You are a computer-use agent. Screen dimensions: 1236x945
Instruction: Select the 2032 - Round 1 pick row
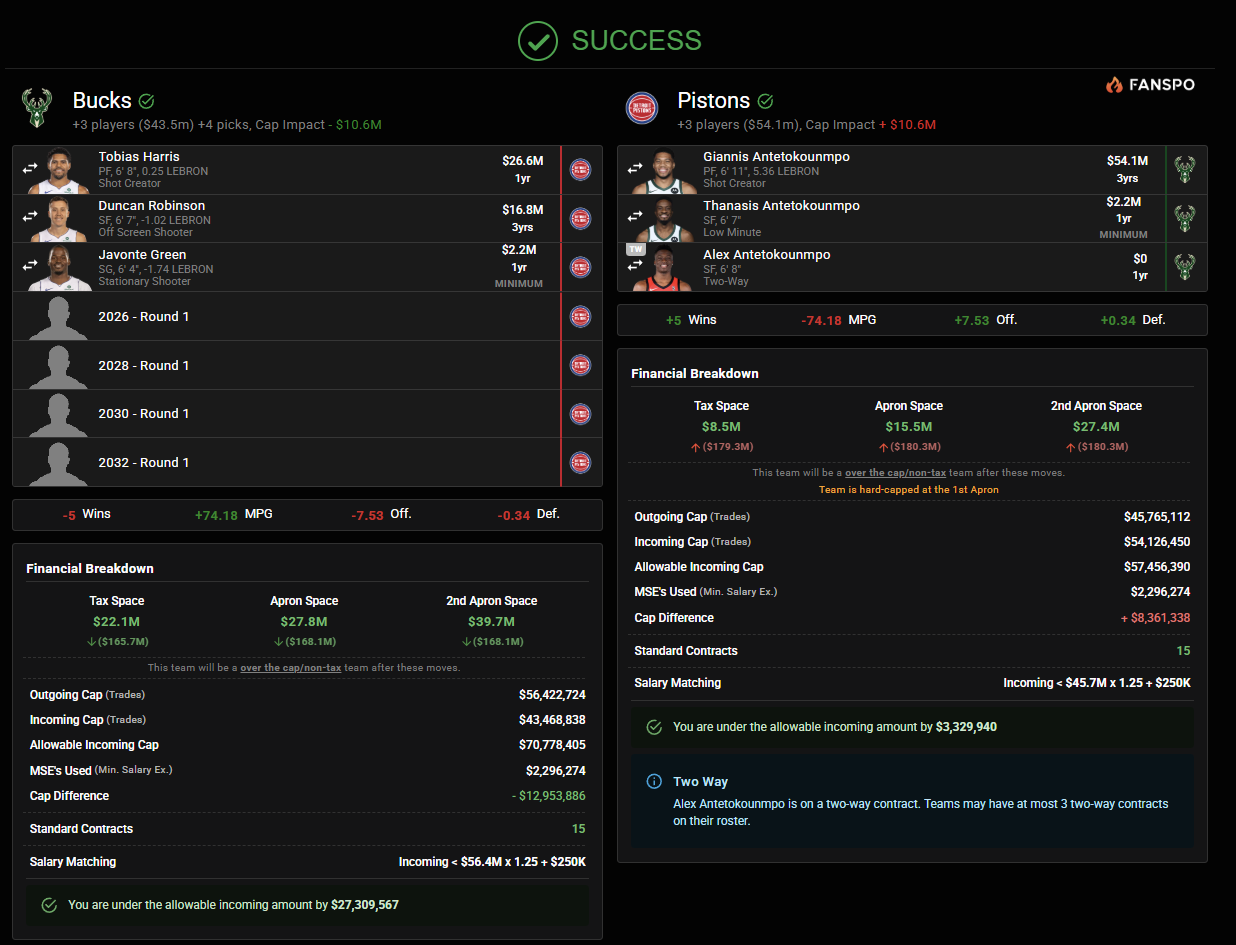(307, 462)
